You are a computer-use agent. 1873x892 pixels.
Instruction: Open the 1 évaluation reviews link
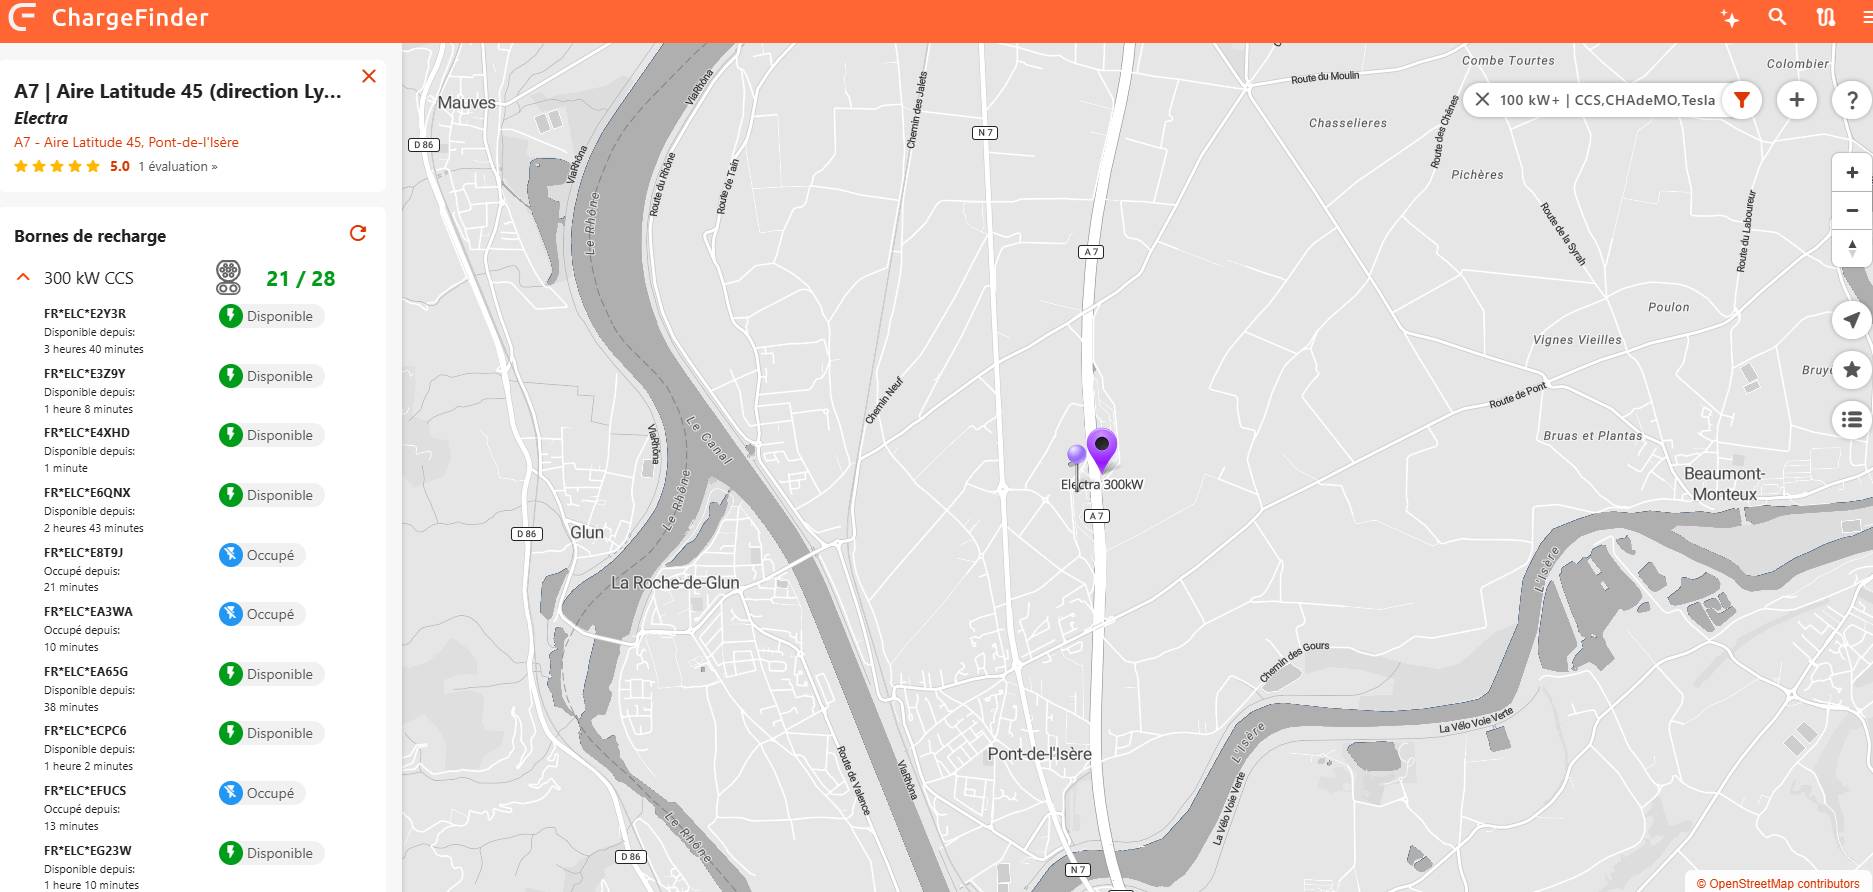(x=178, y=167)
